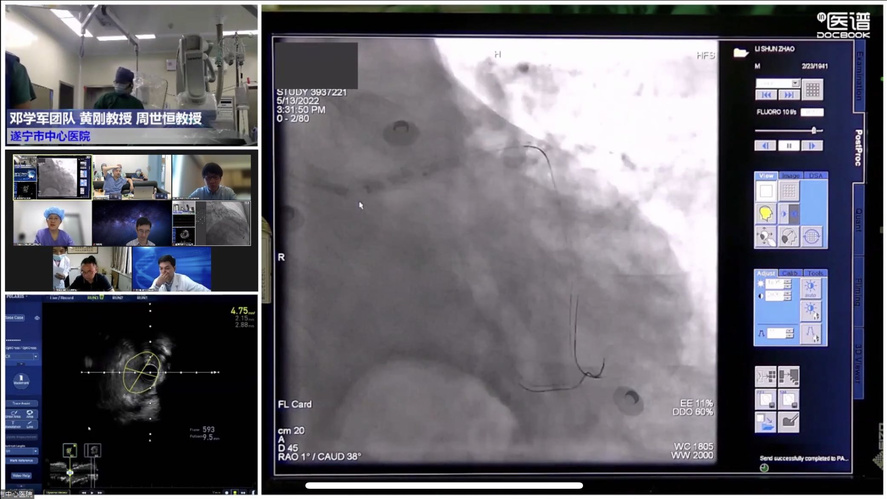Select the head profile view icon
887x499 pixels.
click(766, 213)
